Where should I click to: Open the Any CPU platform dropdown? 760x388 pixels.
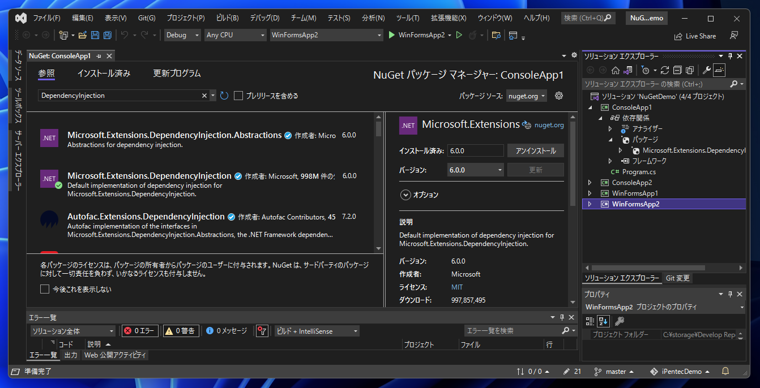(235, 35)
